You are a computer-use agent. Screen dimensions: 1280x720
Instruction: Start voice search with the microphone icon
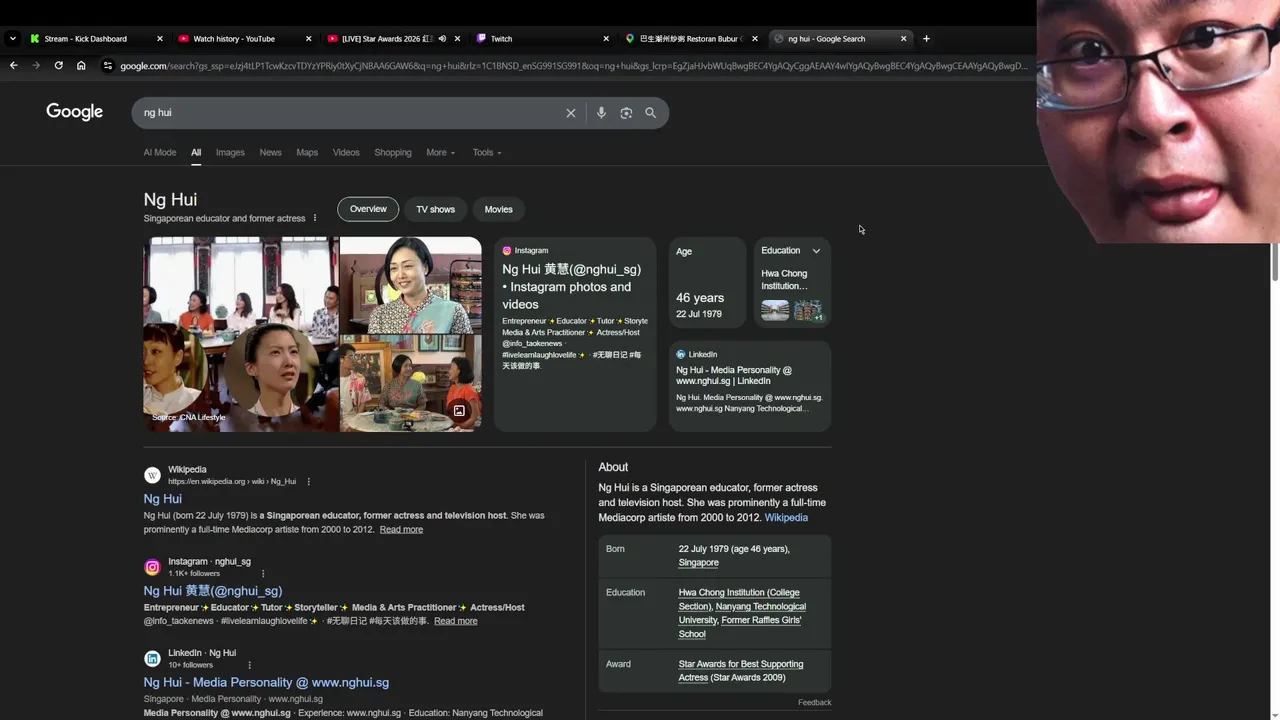click(601, 113)
